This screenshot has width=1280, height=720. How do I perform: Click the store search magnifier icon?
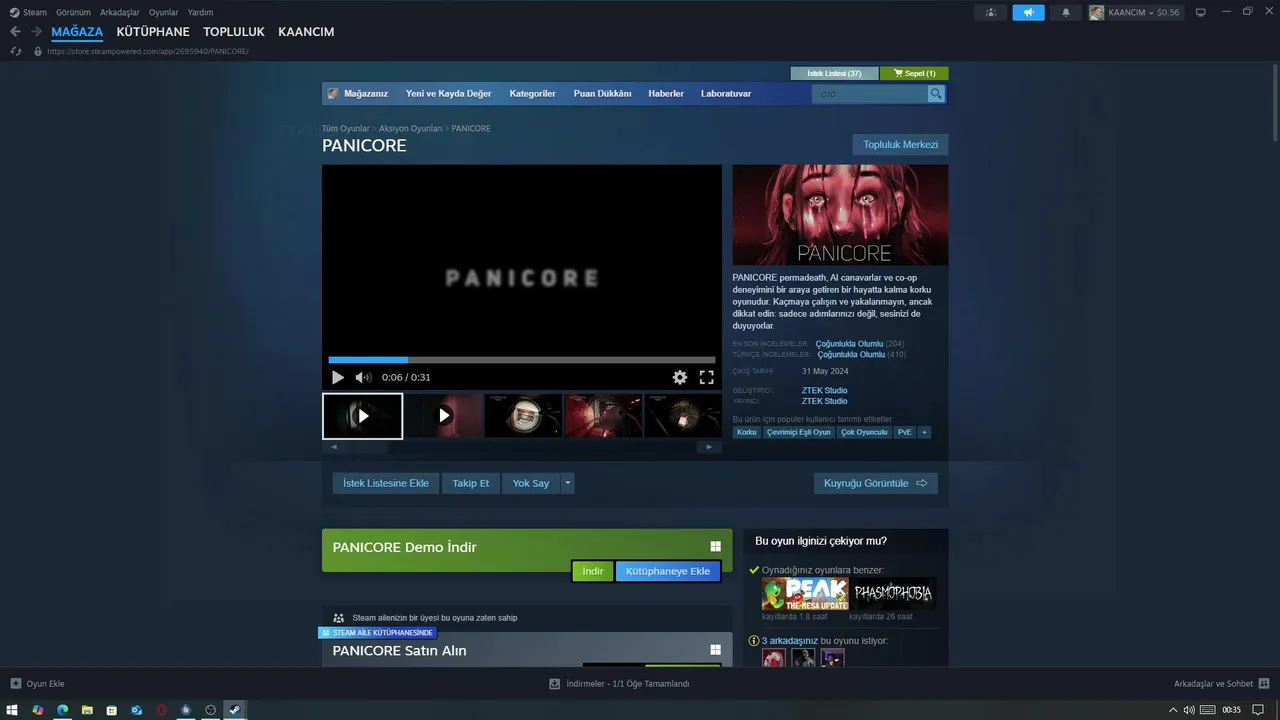[x=936, y=94]
